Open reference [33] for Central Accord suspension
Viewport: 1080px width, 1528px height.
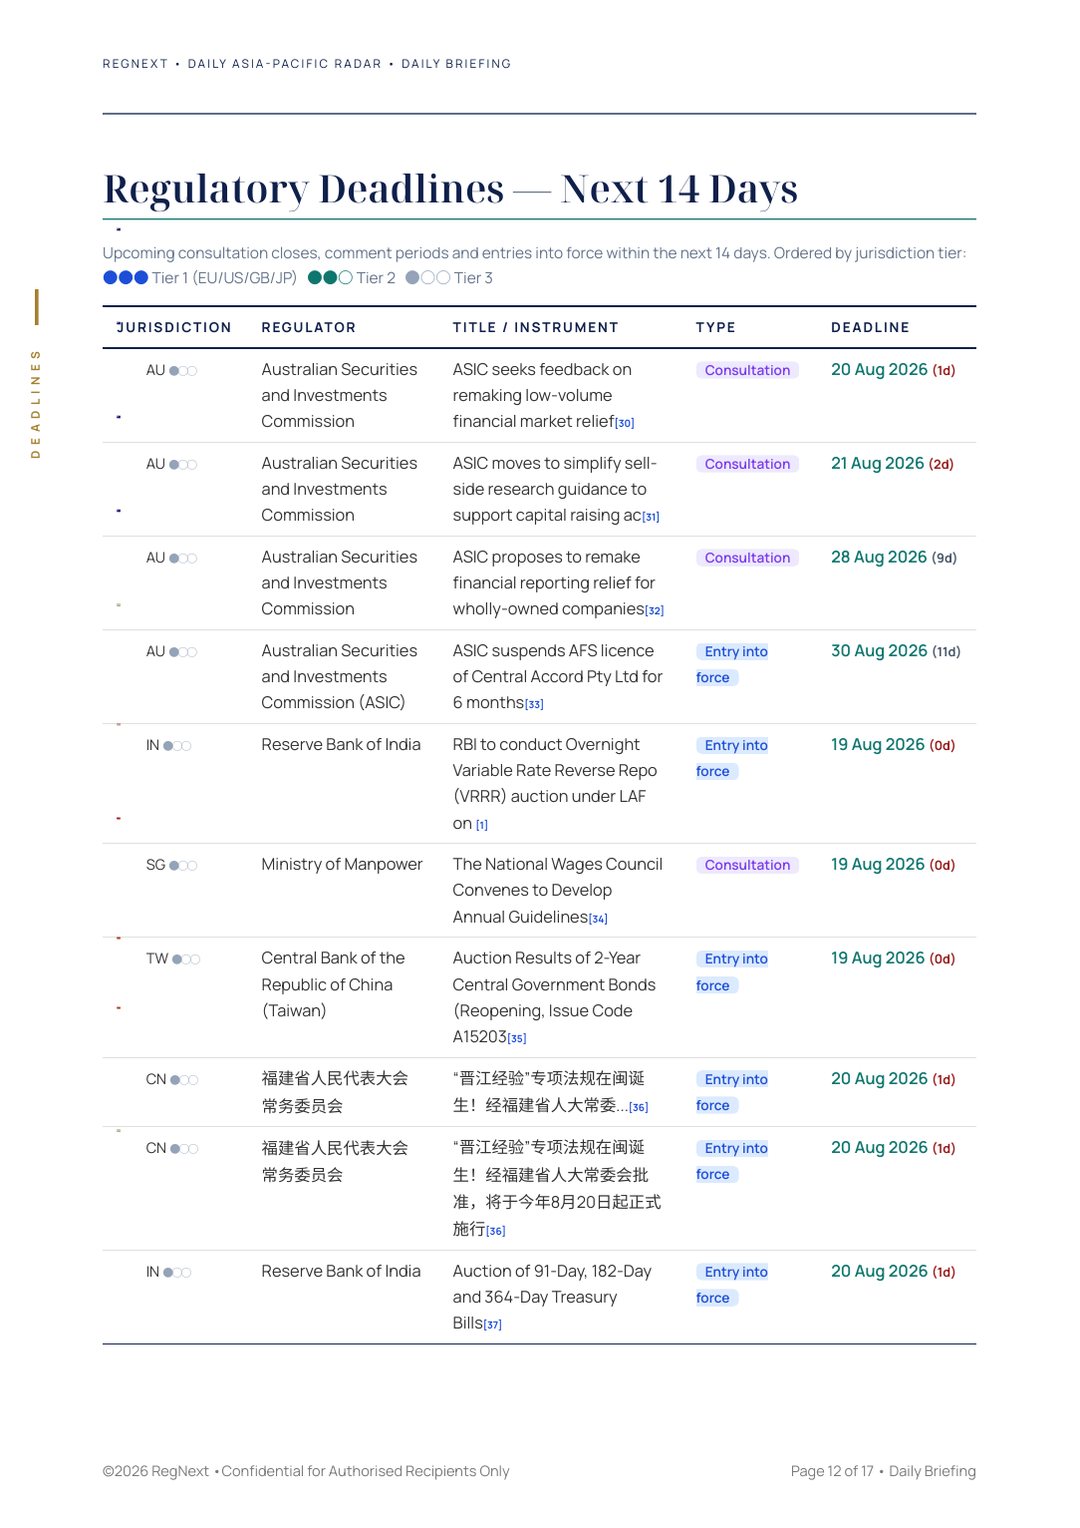(x=535, y=704)
